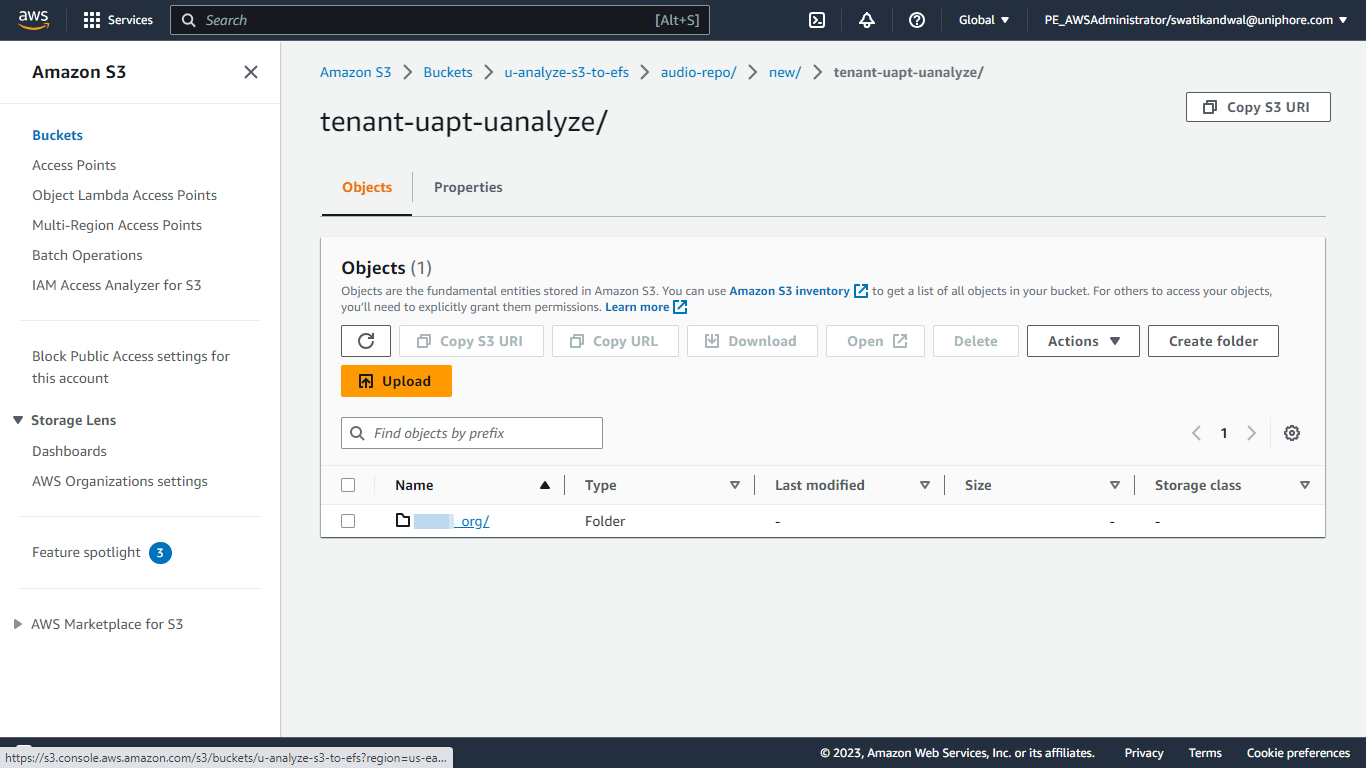Open Cookie preferences in footer
1366x768 pixels.
(x=1298, y=753)
